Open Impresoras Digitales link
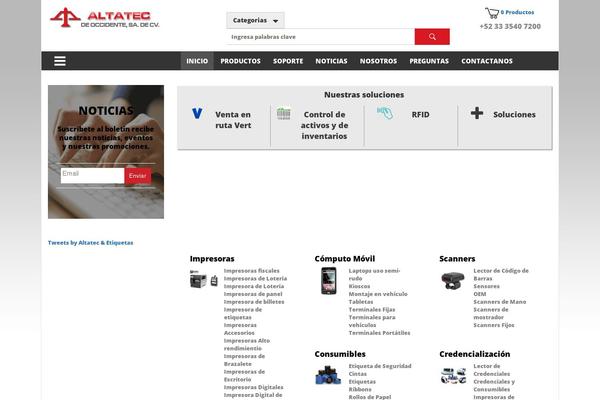This screenshot has height=400, width=600. (x=253, y=387)
